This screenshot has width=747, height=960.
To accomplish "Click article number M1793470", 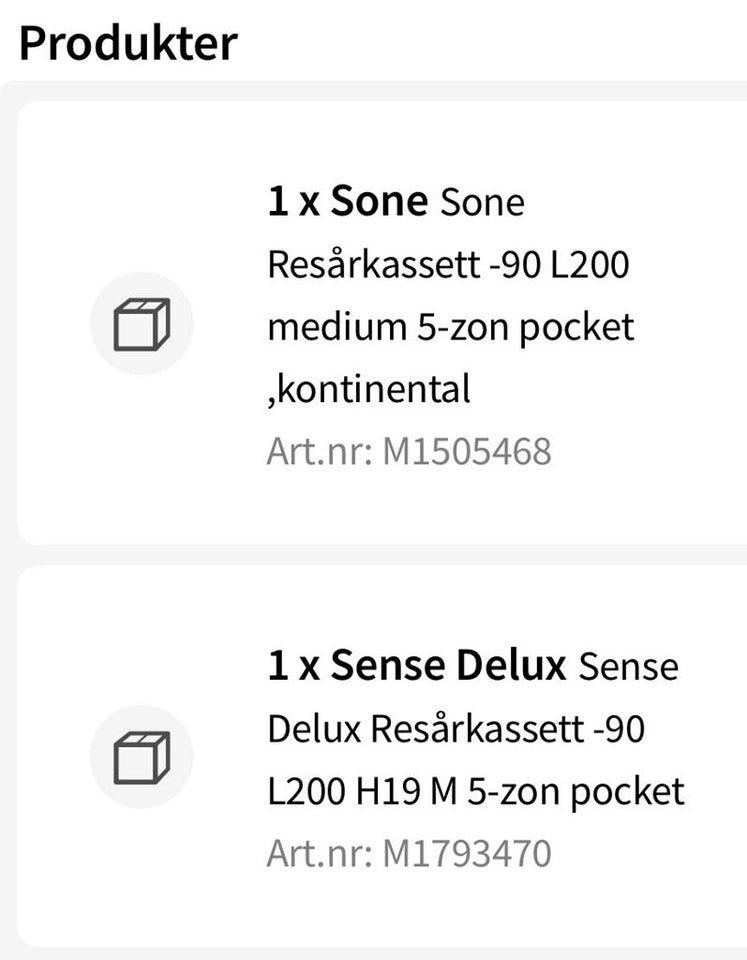I will click(x=466, y=853).
